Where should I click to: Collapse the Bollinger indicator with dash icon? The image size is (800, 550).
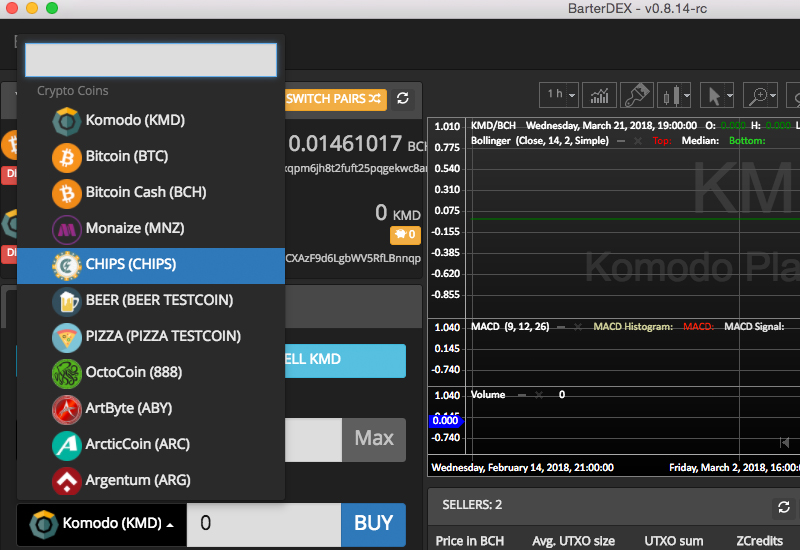621,141
